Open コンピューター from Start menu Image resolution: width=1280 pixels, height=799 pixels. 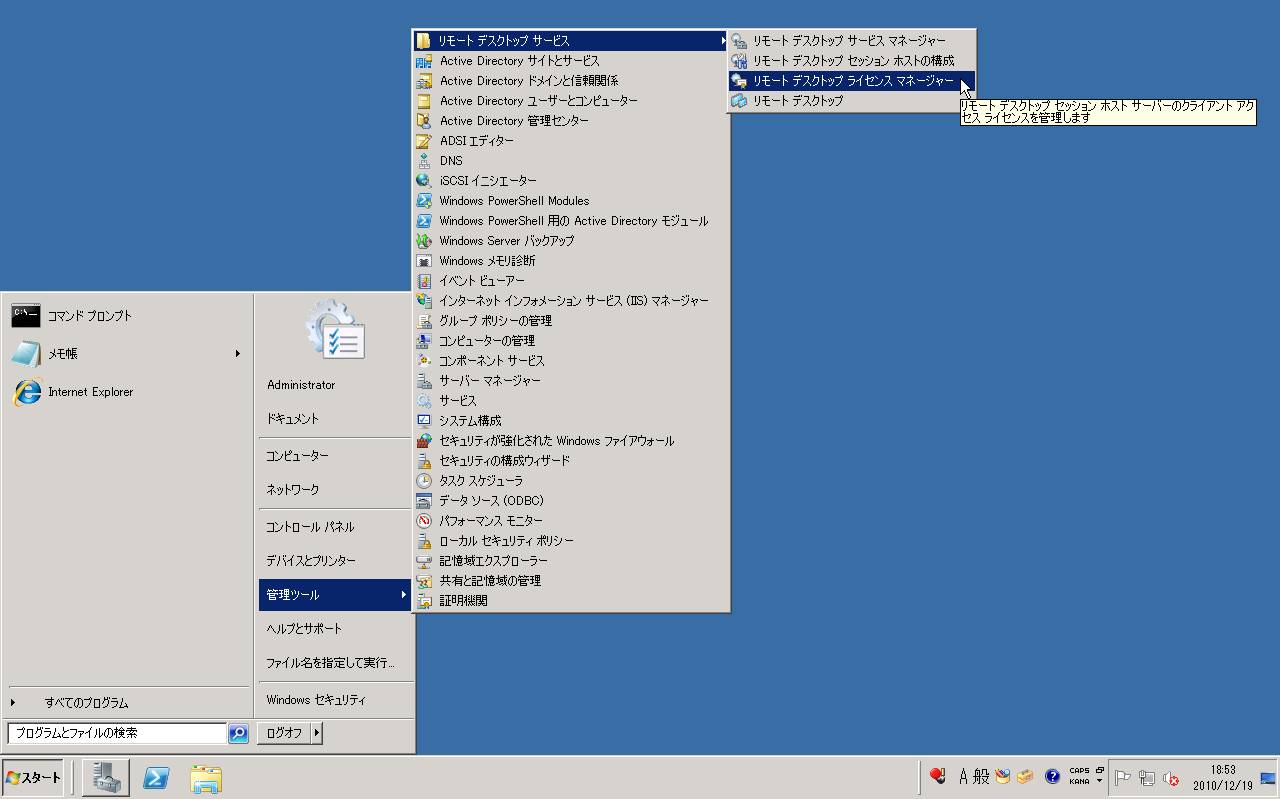tap(335, 456)
